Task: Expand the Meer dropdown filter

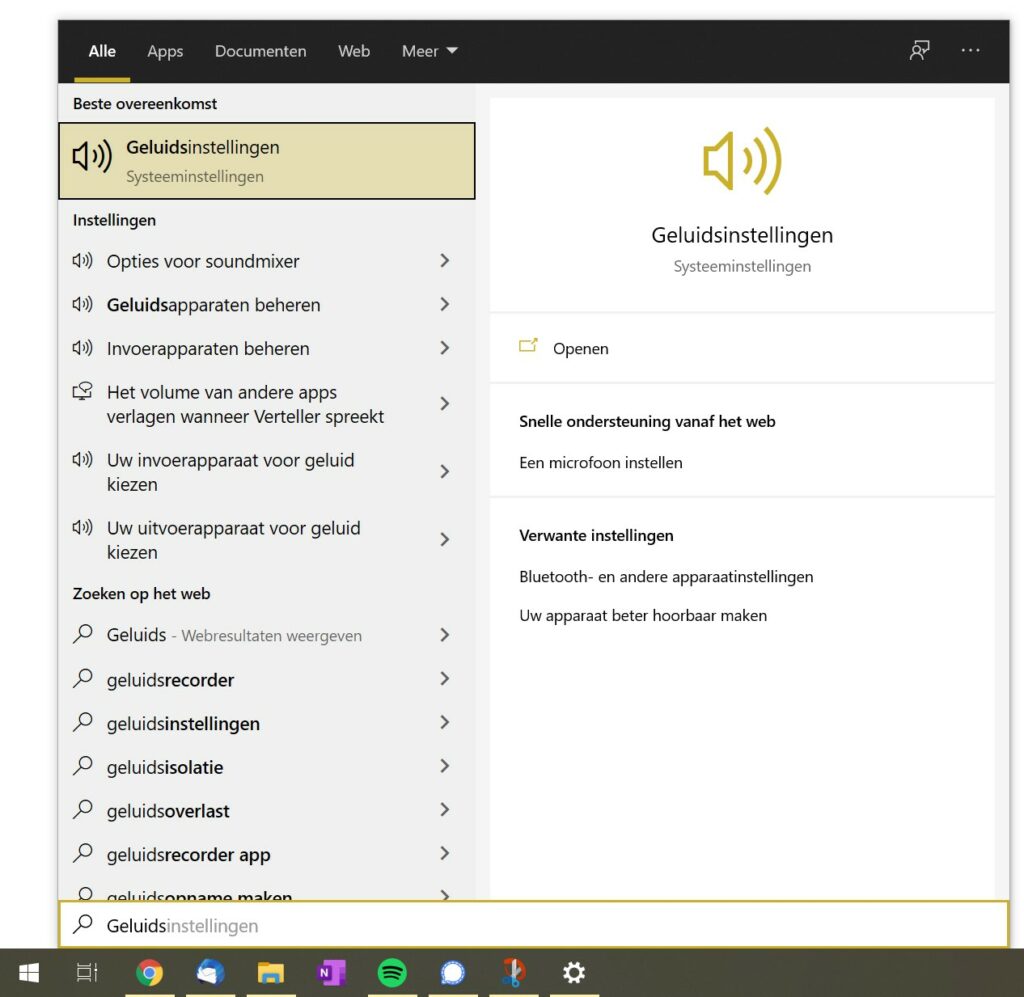Action: [430, 51]
